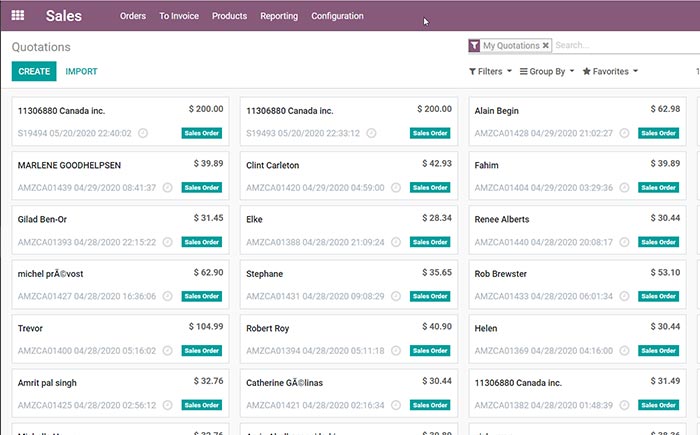Click the Sales Order badge on Fahim card
The width and height of the screenshot is (700, 435).
[x=659, y=187]
